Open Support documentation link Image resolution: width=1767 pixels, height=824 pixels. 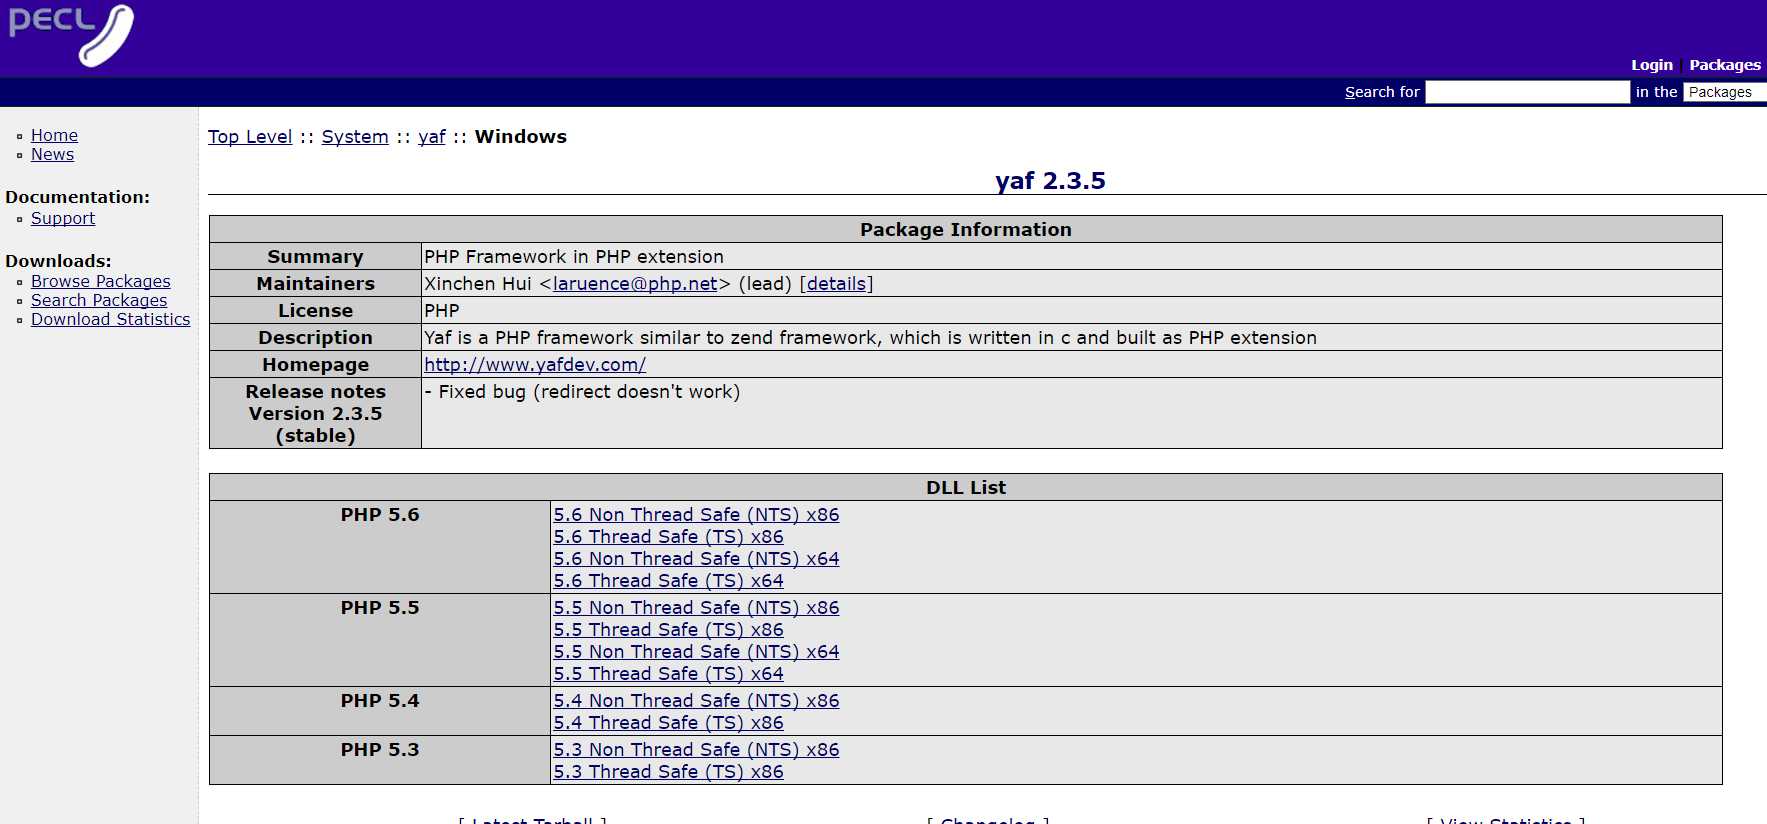pyautogui.click(x=63, y=218)
